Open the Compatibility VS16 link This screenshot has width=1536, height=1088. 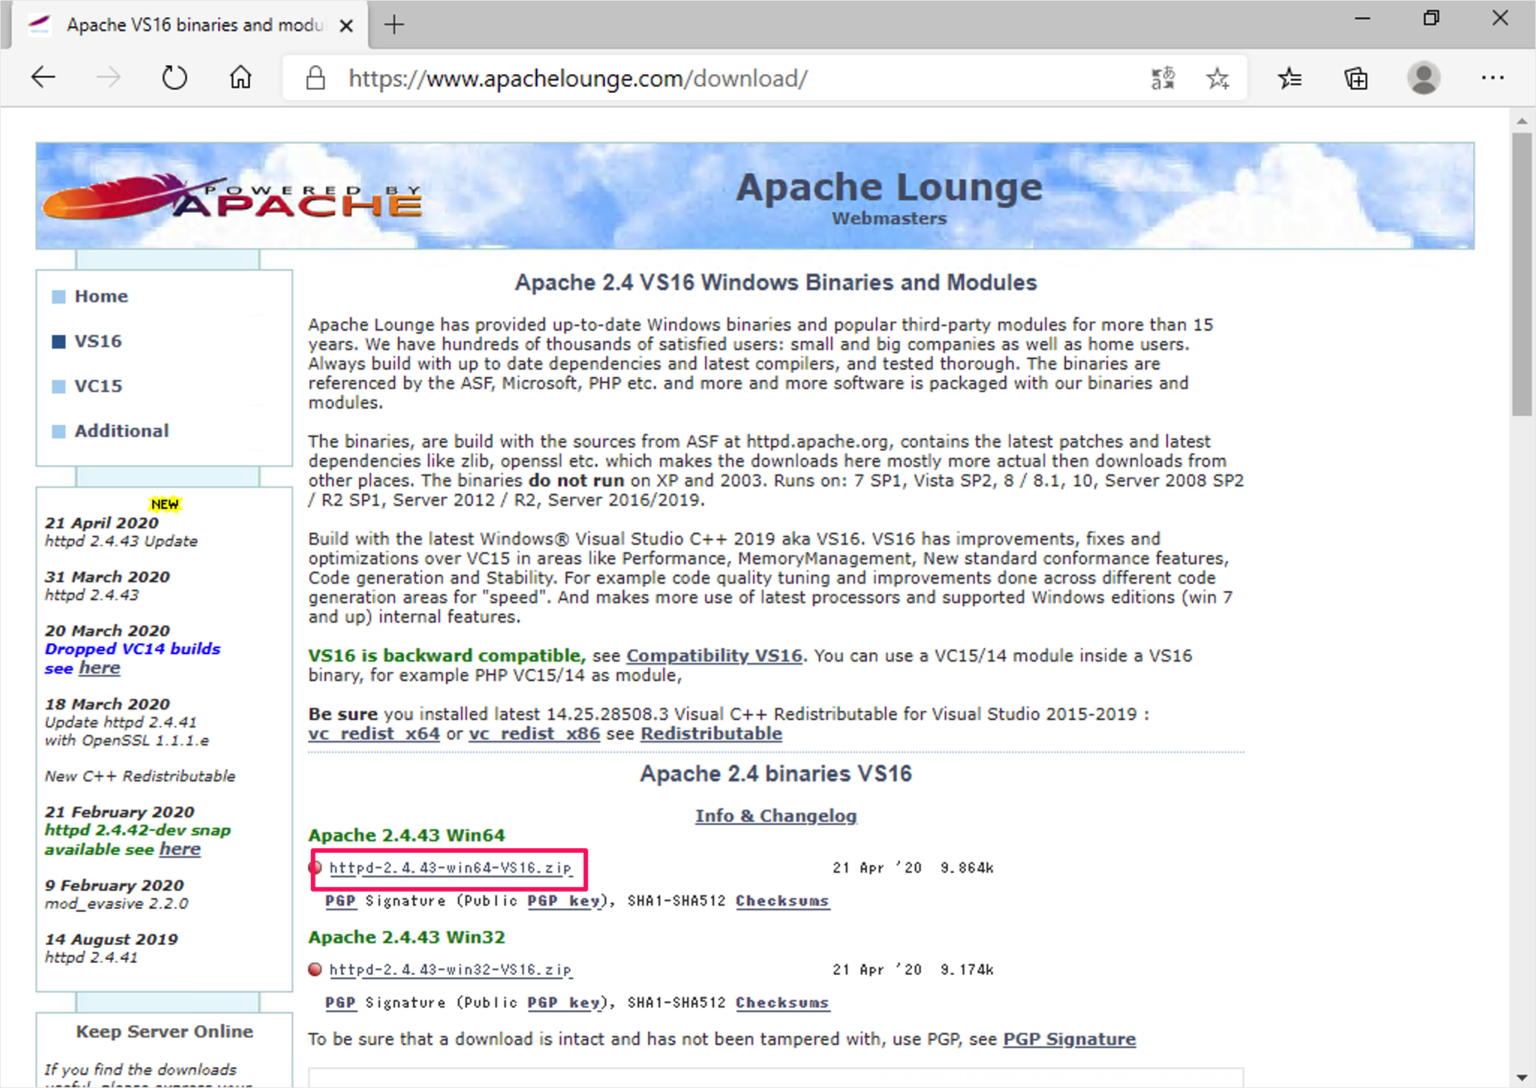pyautogui.click(x=714, y=655)
